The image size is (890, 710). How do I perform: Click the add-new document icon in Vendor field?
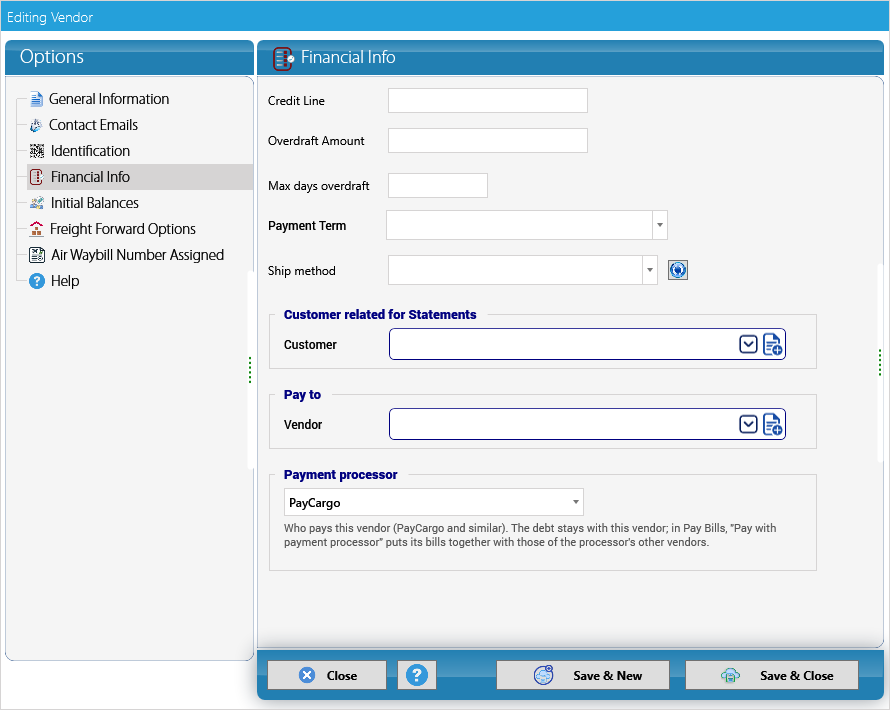tap(773, 425)
